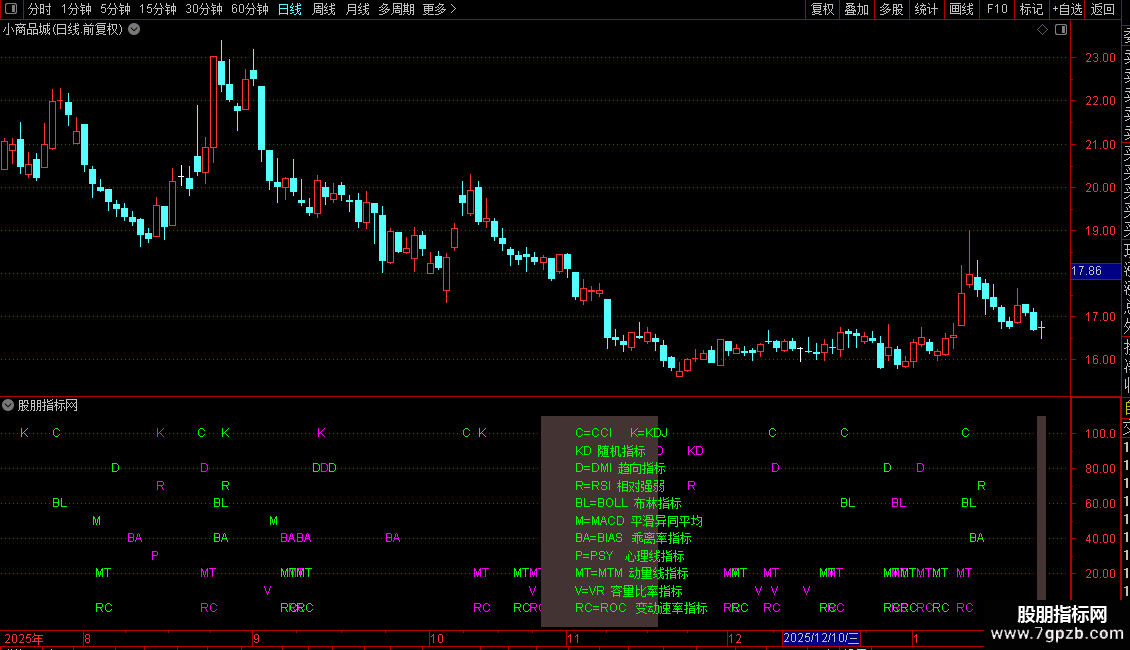
Task: Toggle the panel layout icon at chart top-right
Action: coord(1061,30)
